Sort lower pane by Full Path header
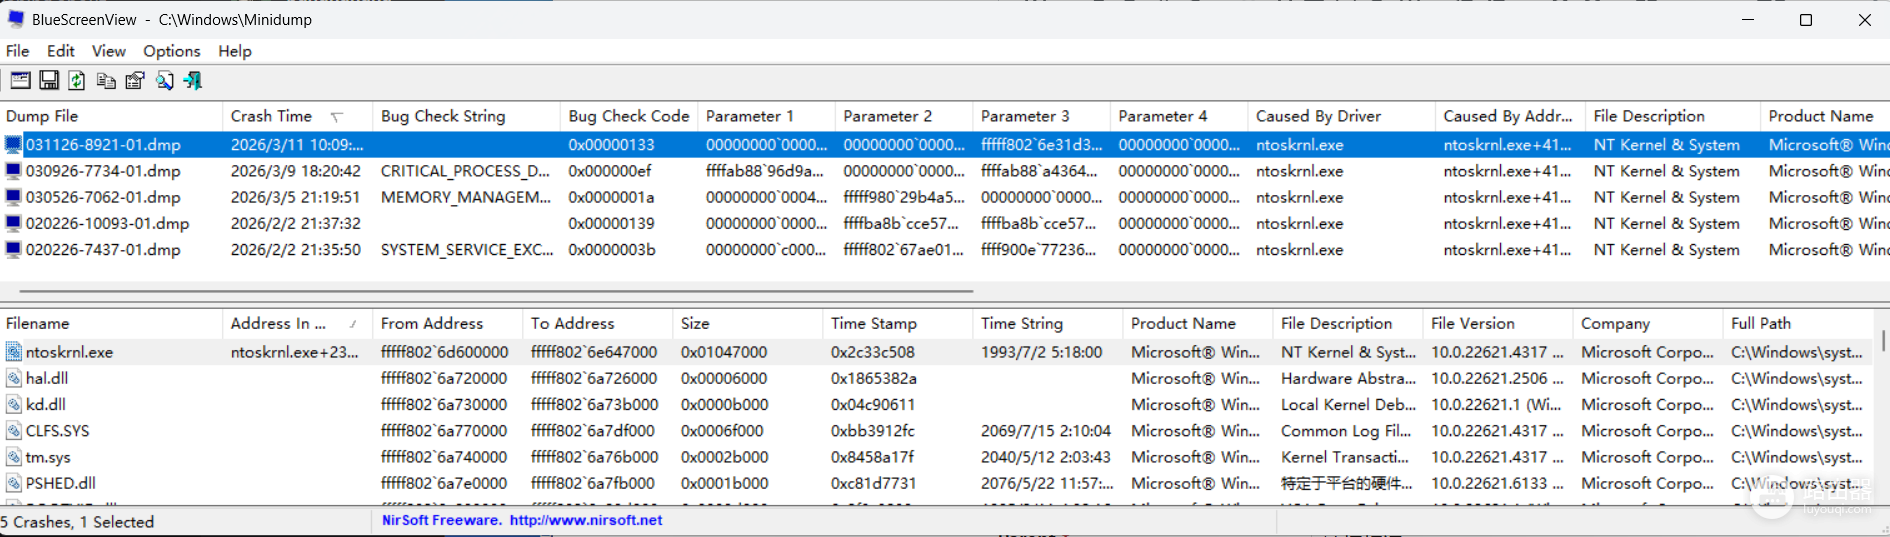1890x537 pixels. [1798, 323]
